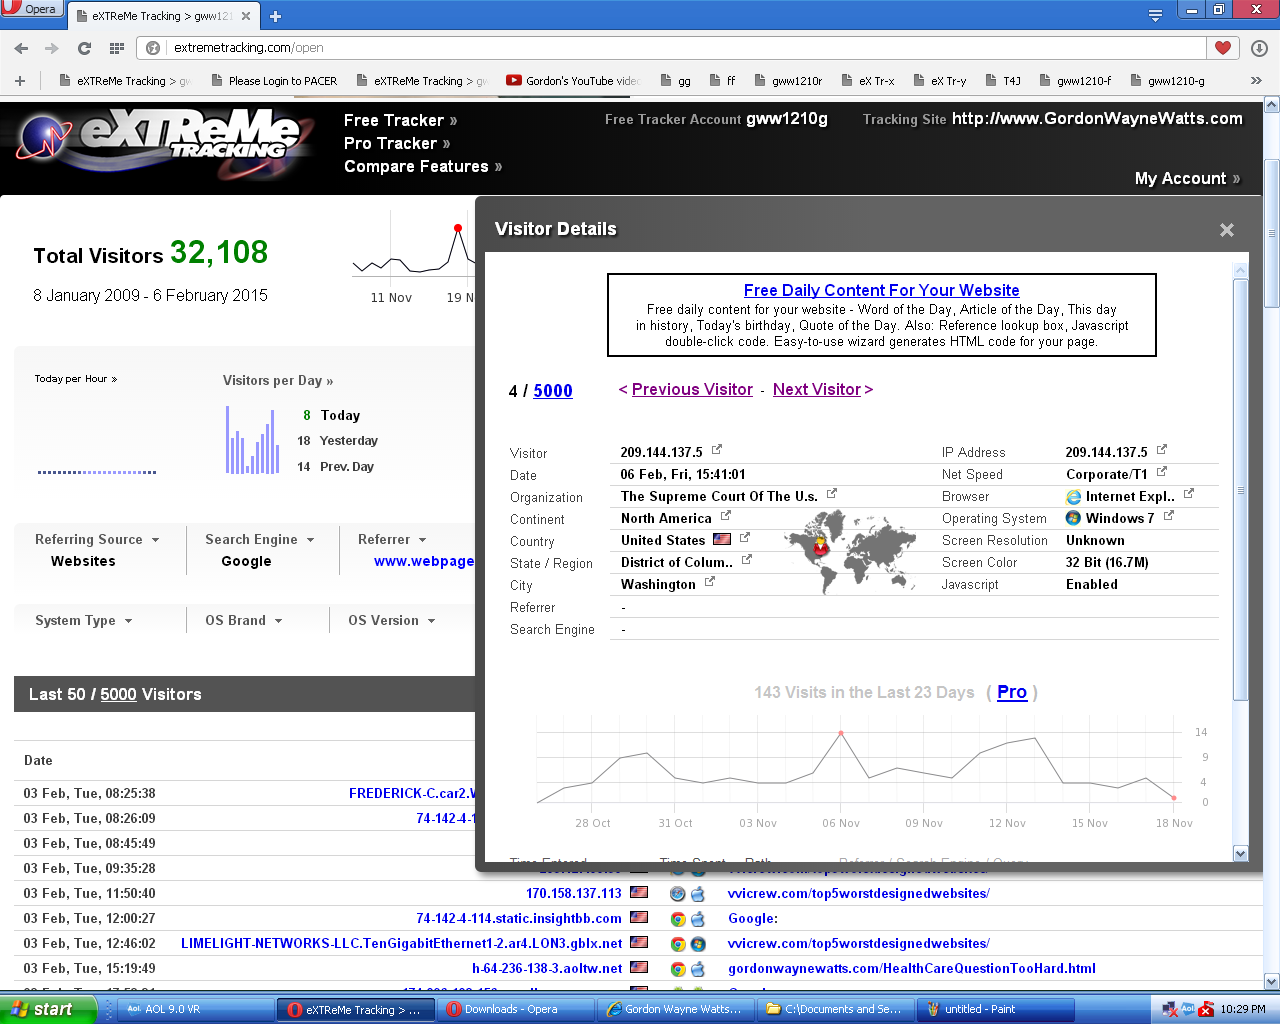The width and height of the screenshot is (1280, 1024).
Task: Open the tab list menu icon
Action: click(x=1155, y=15)
